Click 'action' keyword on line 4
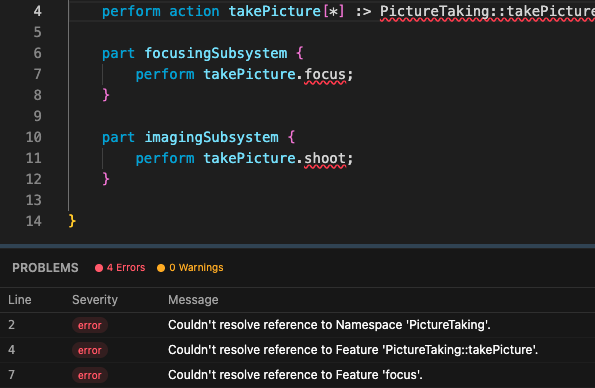 194,11
